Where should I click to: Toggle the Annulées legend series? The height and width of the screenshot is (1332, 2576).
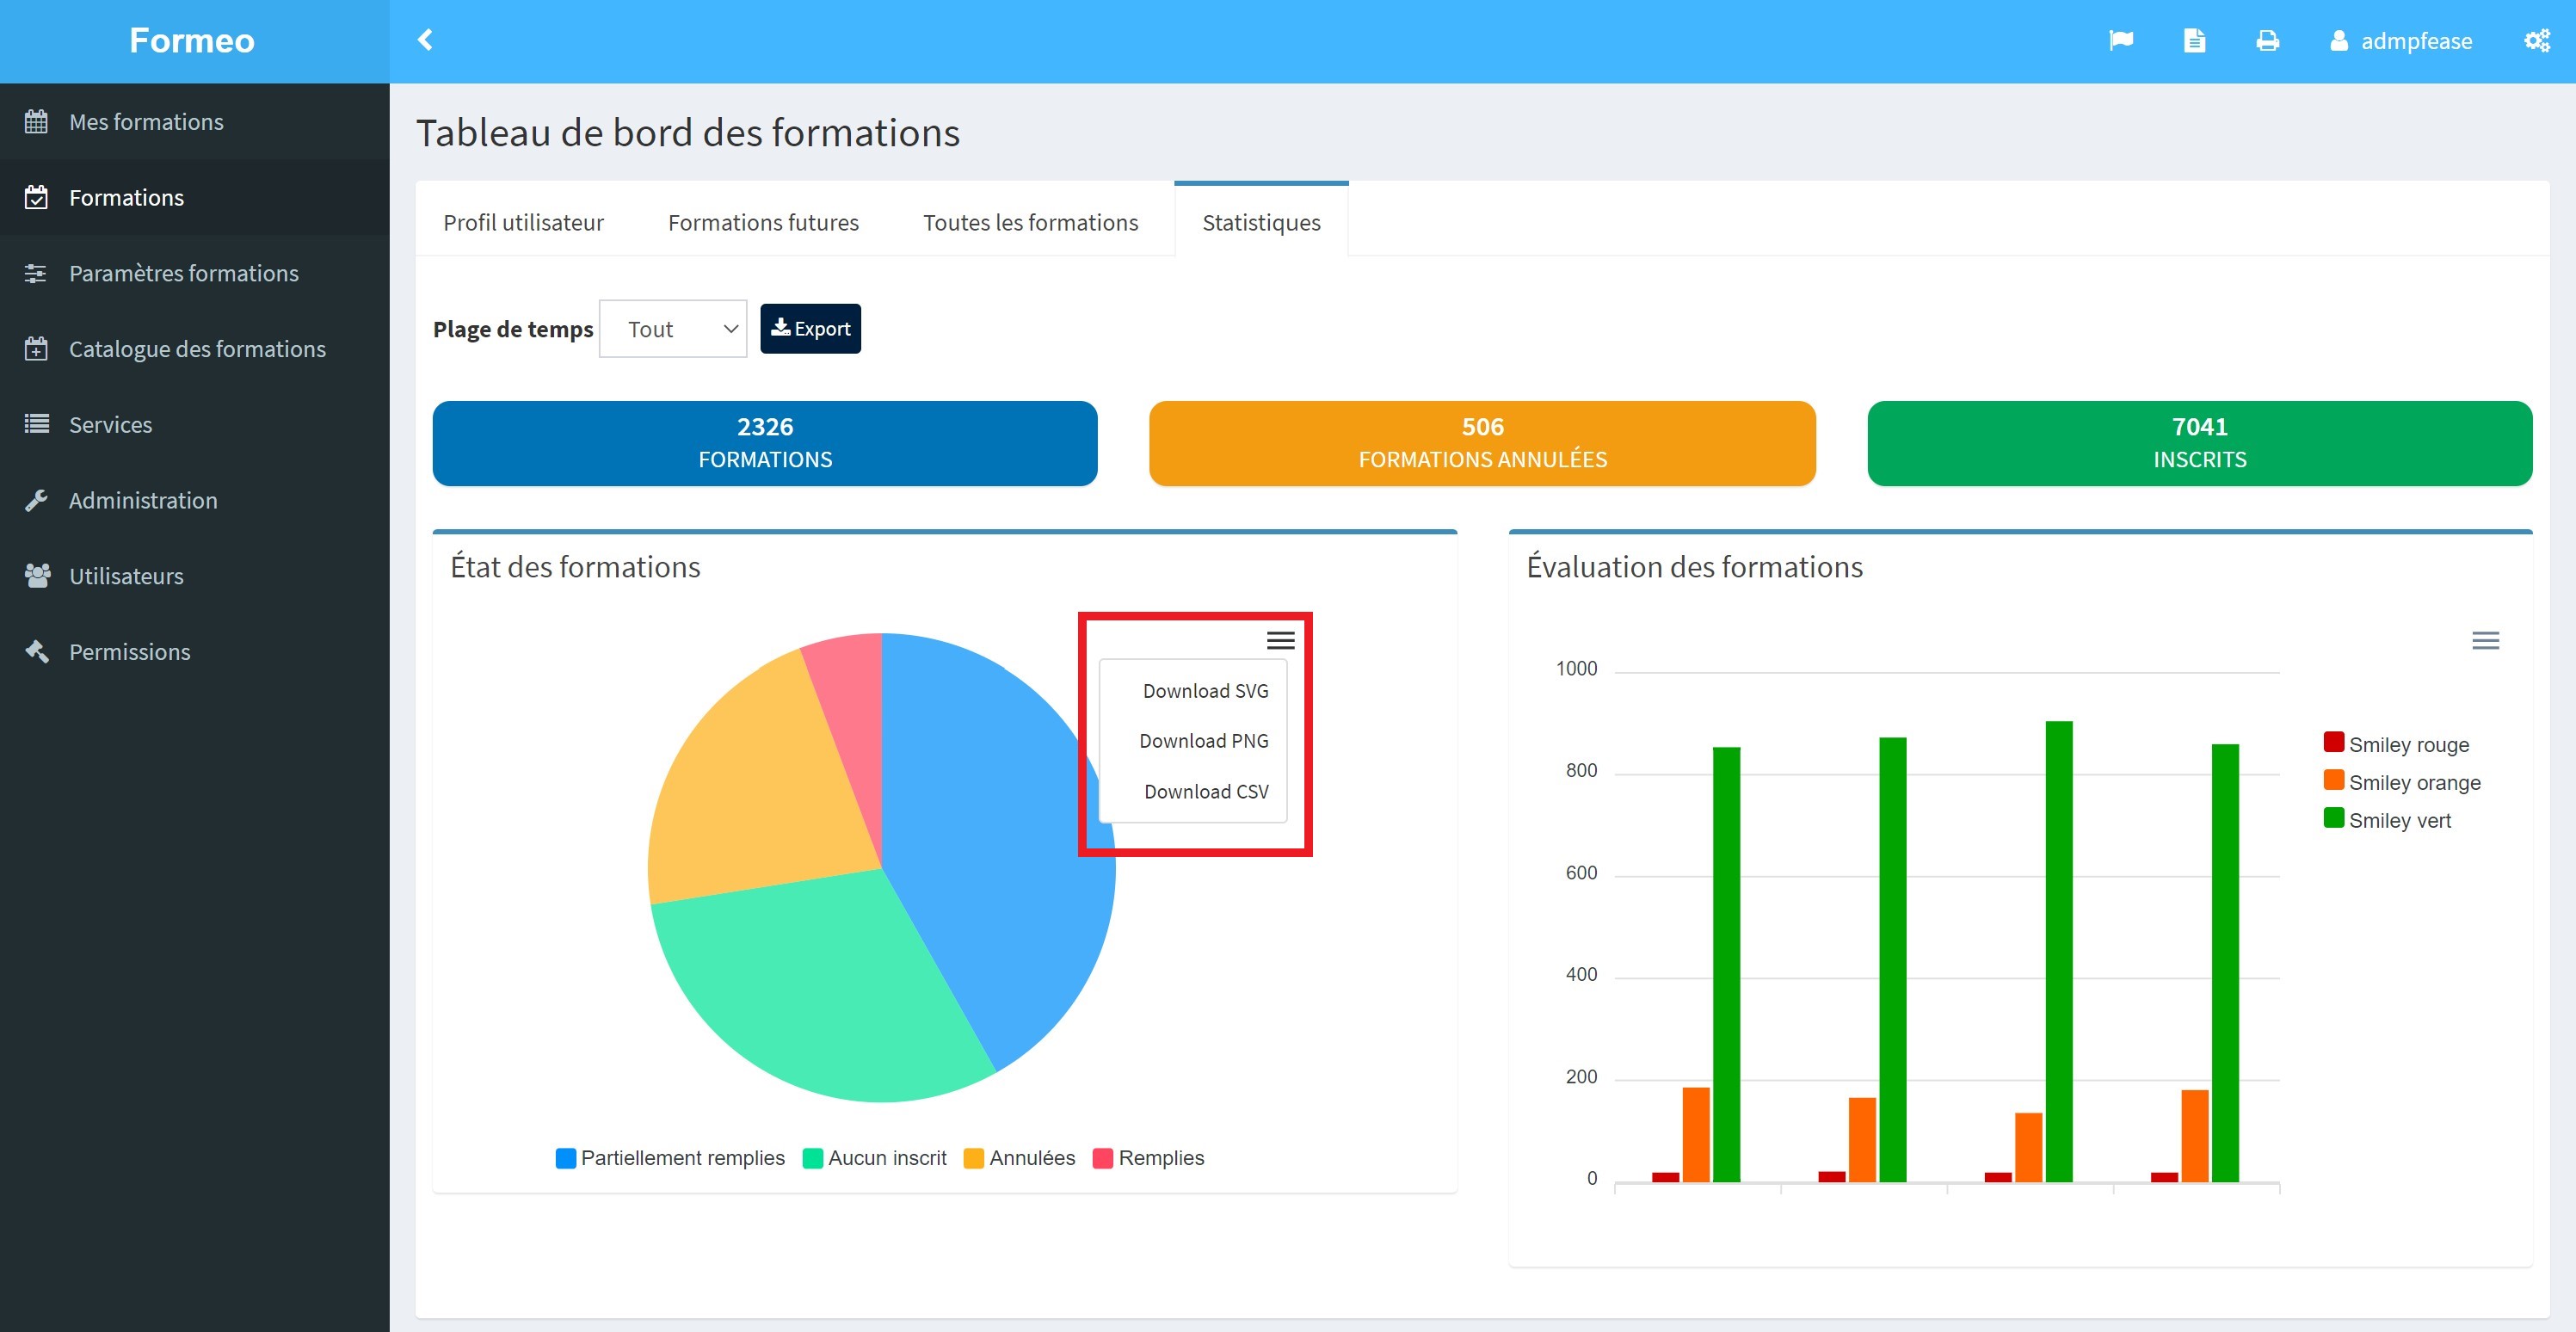[1019, 1158]
